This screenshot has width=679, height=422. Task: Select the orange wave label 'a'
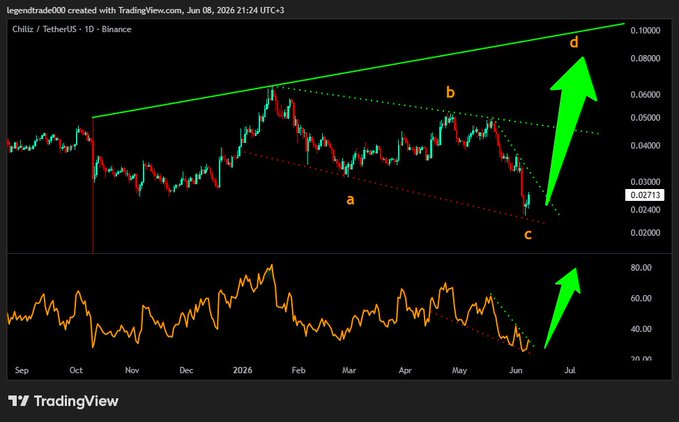[350, 200]
